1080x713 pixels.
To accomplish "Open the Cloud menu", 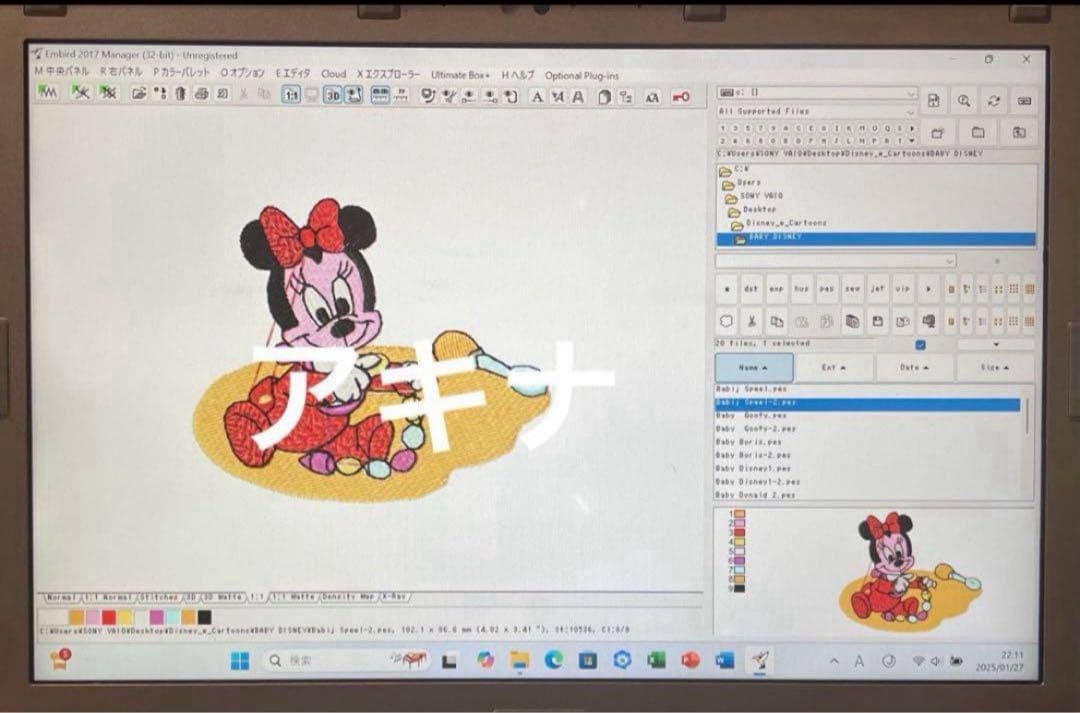I will [x=334, y=74].
